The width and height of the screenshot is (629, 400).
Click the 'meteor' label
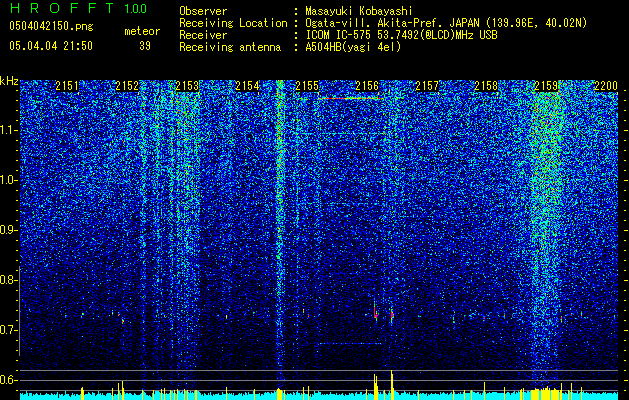click(x=142, y=31)
